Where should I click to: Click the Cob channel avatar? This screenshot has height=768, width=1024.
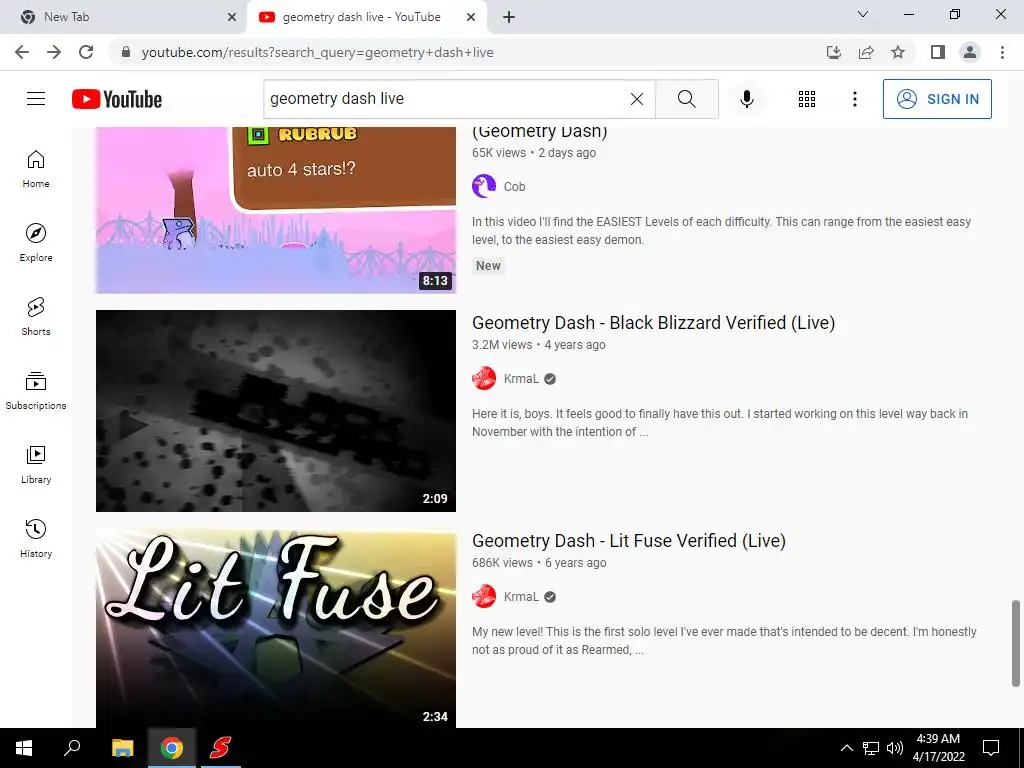[x=484, y=186]
